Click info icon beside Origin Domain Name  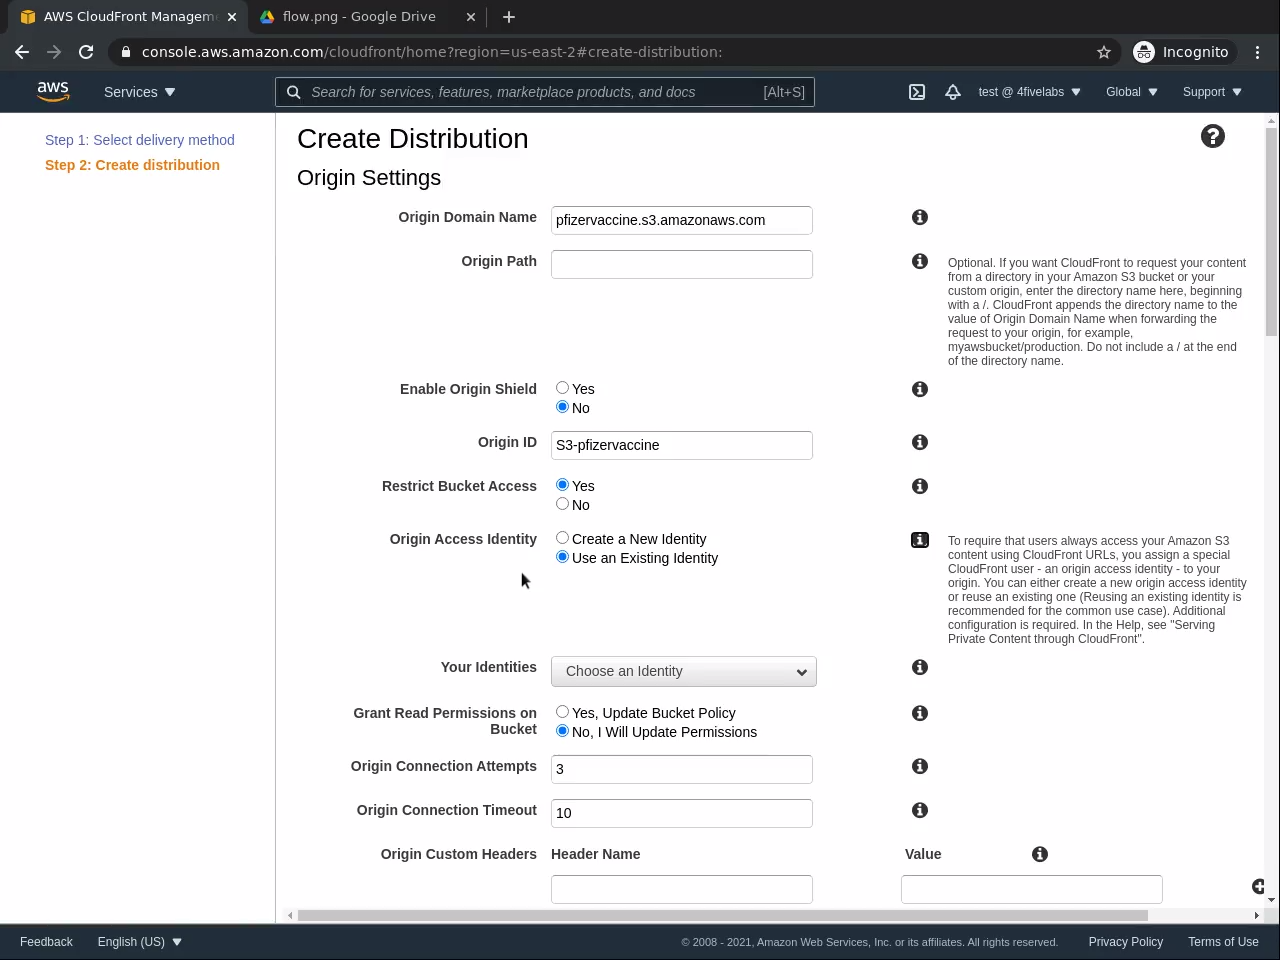point(920,218)
